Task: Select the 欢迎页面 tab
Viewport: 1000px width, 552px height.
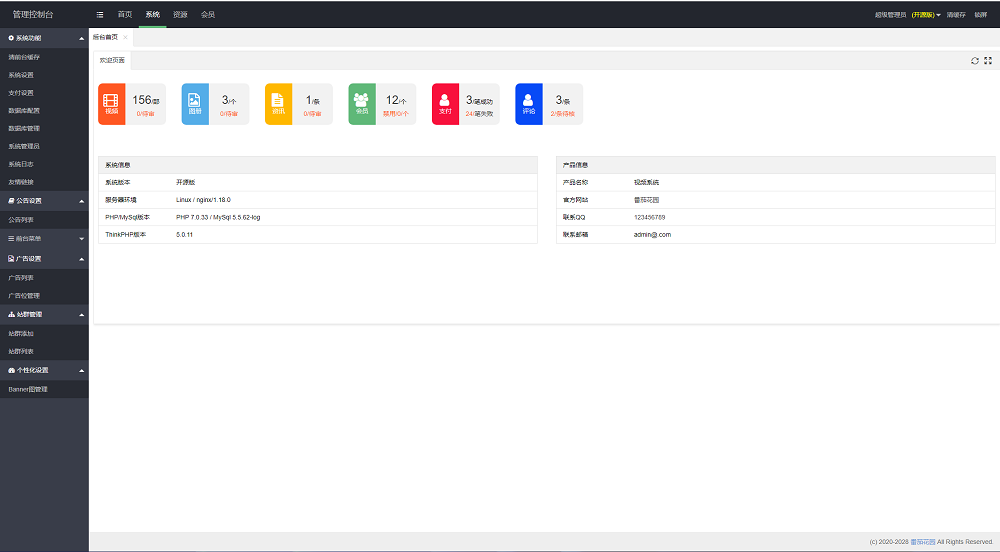Action: [112, 60]
